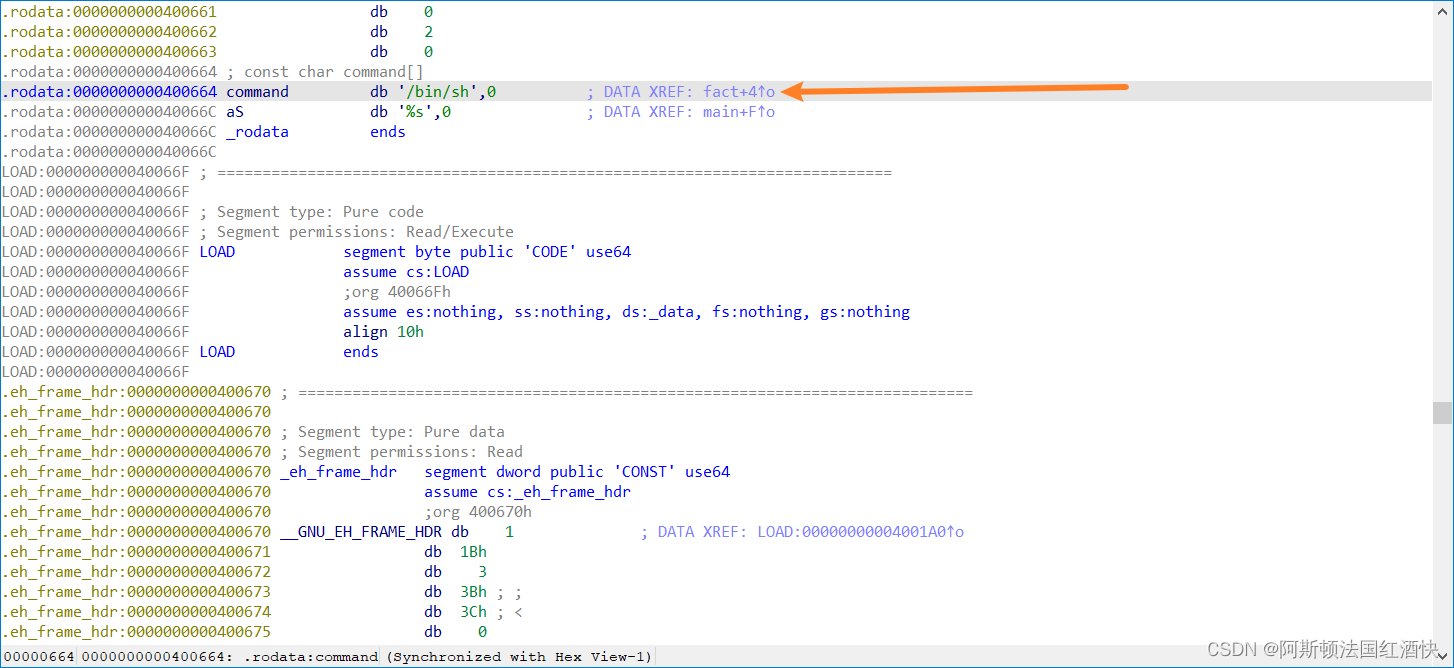Click address .rodata:0000000000400664
The width and height of the screenshot is (1454, 668).
pyautogui.click(x=110, y=91)
